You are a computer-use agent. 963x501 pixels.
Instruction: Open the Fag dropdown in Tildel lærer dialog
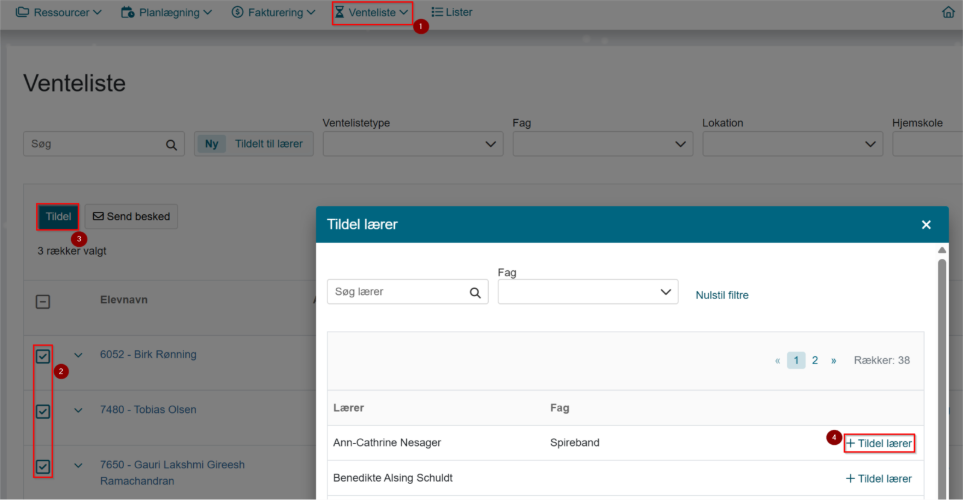[588, 292]
